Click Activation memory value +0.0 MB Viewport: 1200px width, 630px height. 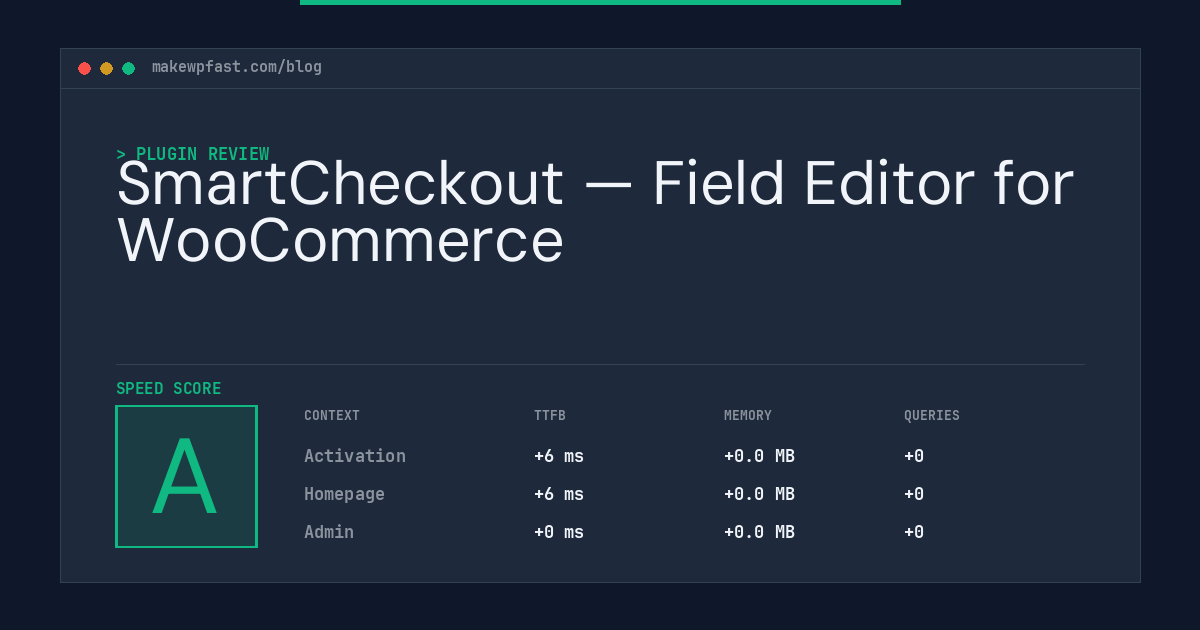tap(759, 456)
